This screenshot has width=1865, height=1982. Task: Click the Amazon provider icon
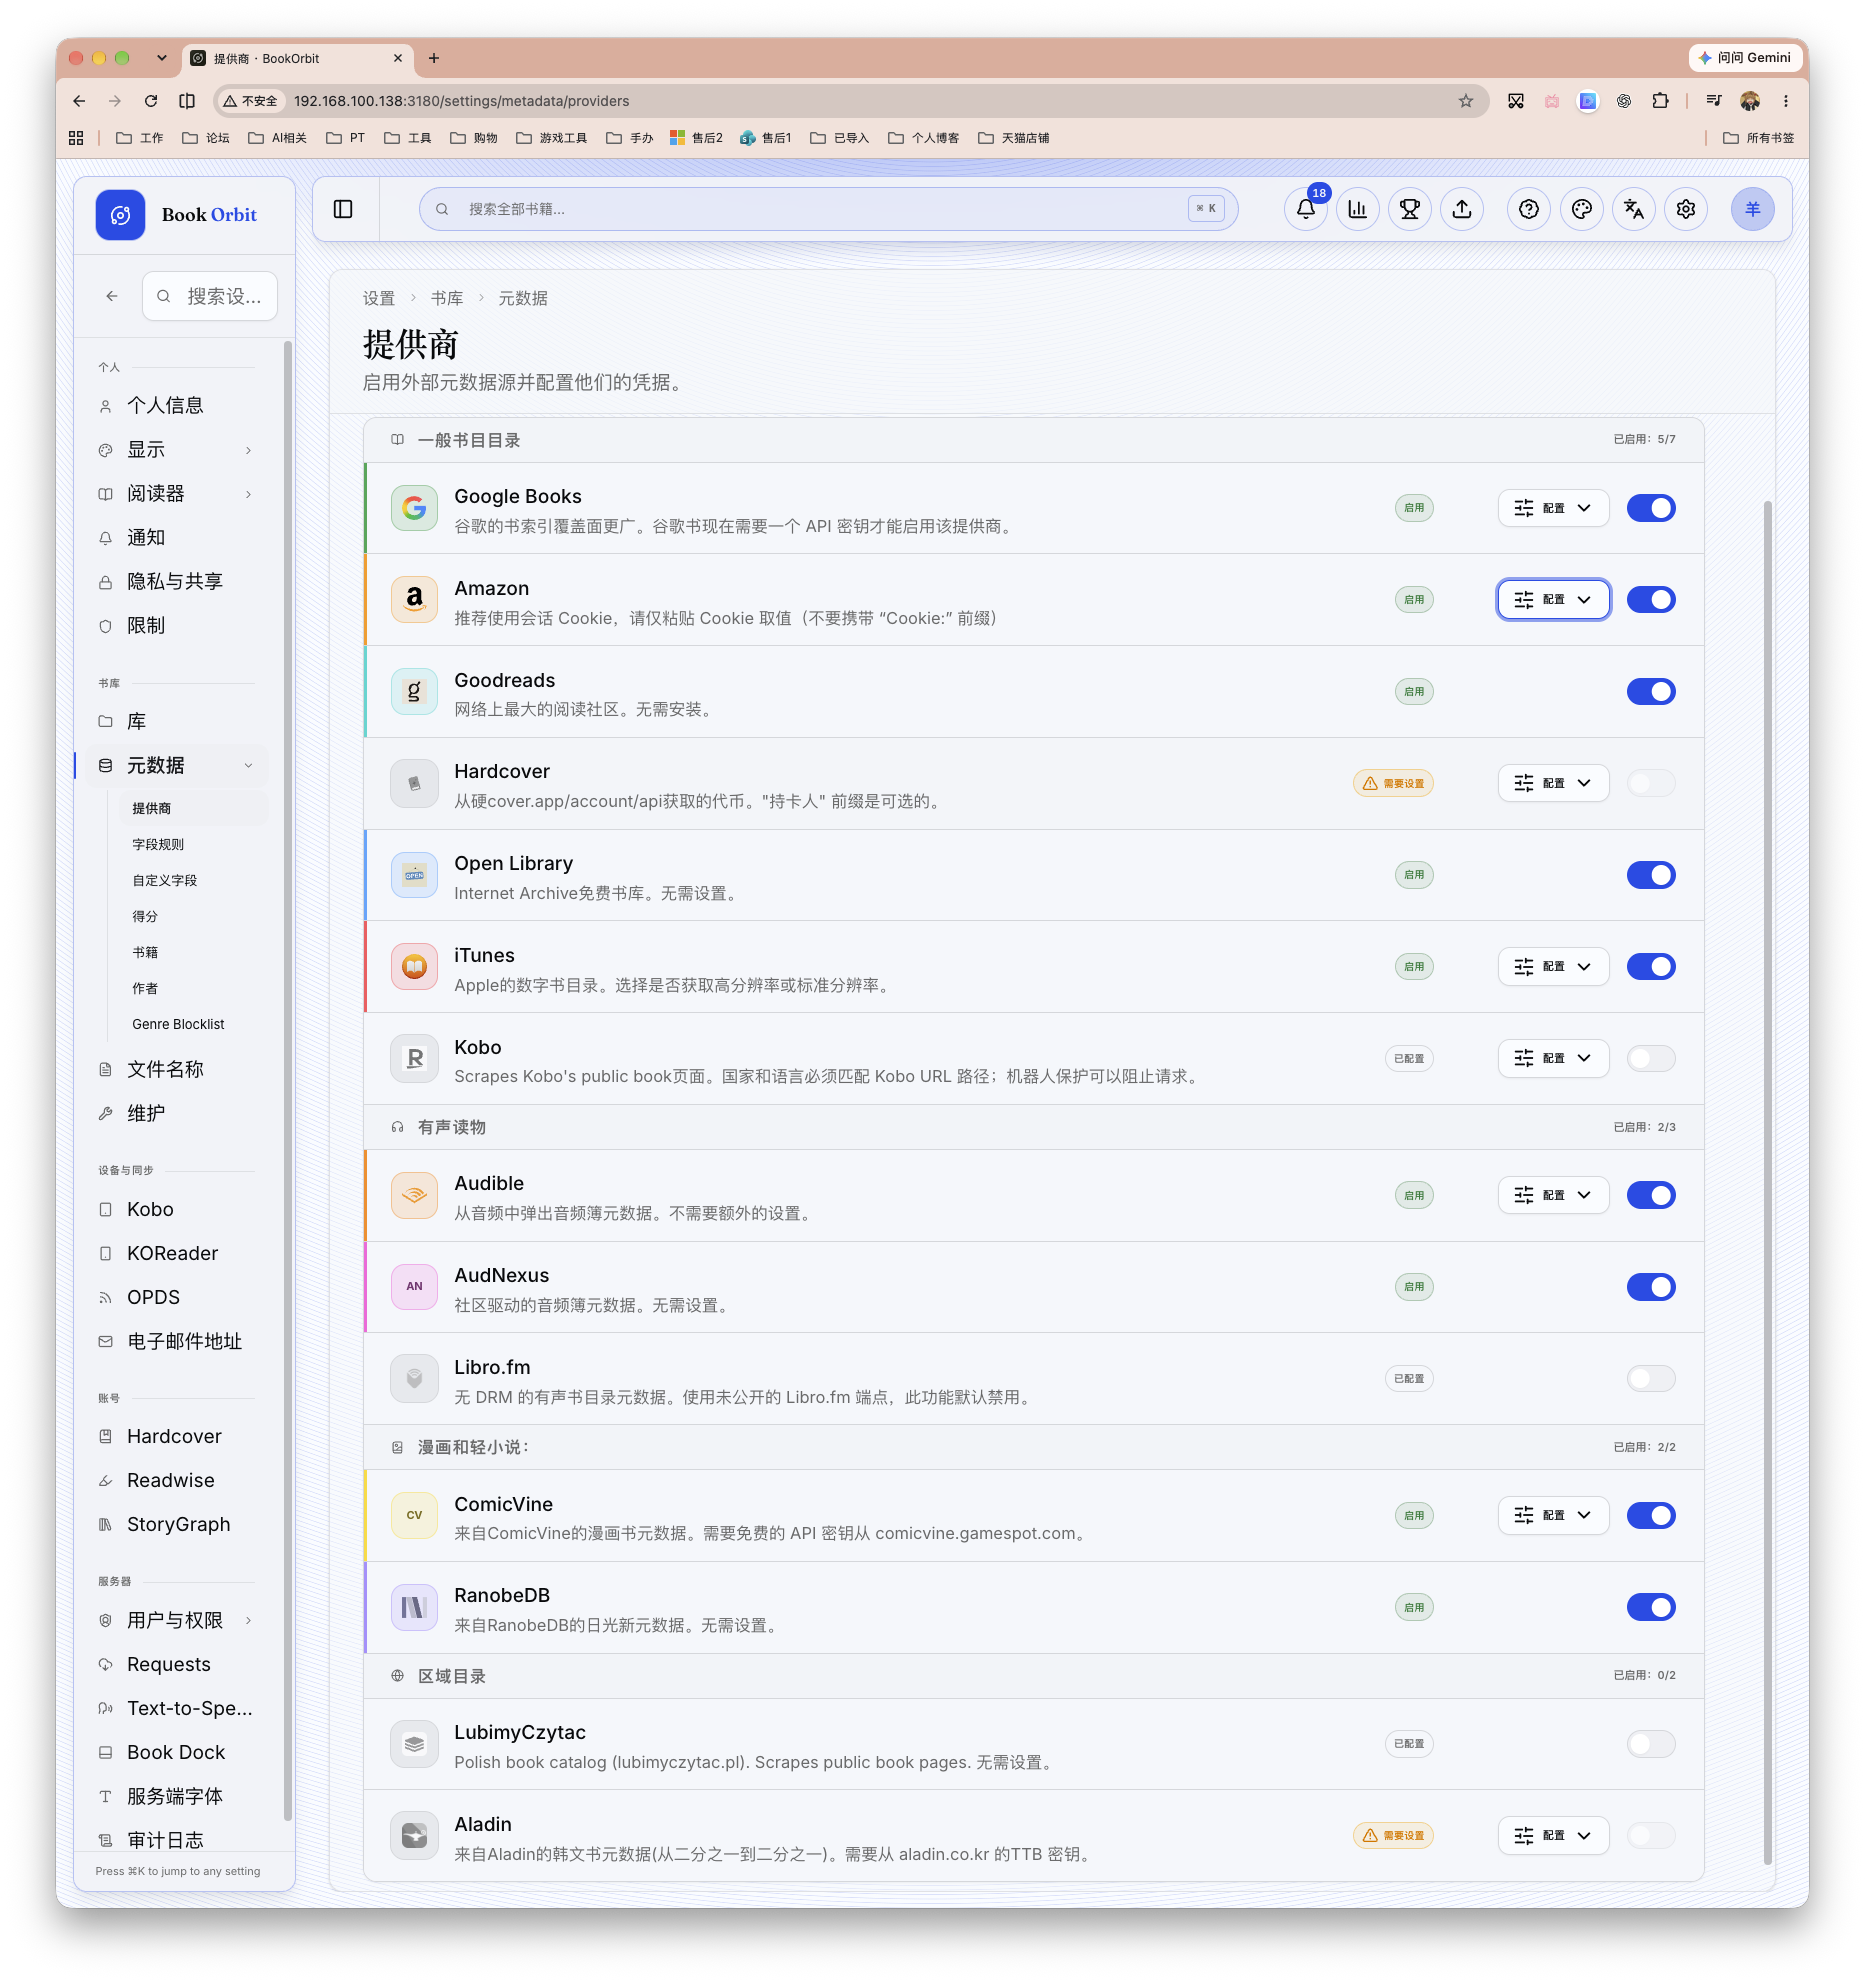coord(414,600)
